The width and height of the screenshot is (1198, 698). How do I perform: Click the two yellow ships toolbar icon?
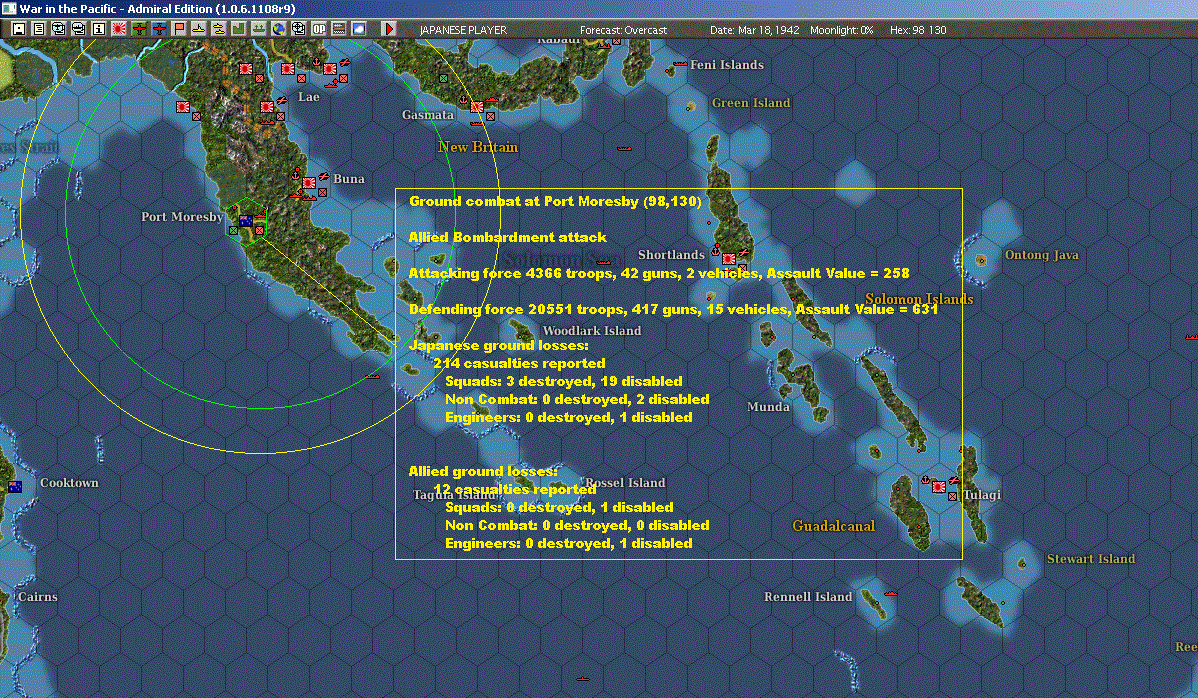coord(219,29)
